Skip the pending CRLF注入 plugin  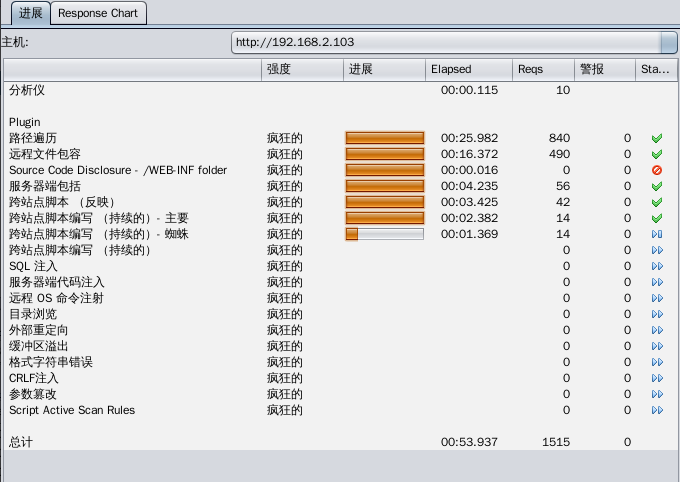point(657,378)
